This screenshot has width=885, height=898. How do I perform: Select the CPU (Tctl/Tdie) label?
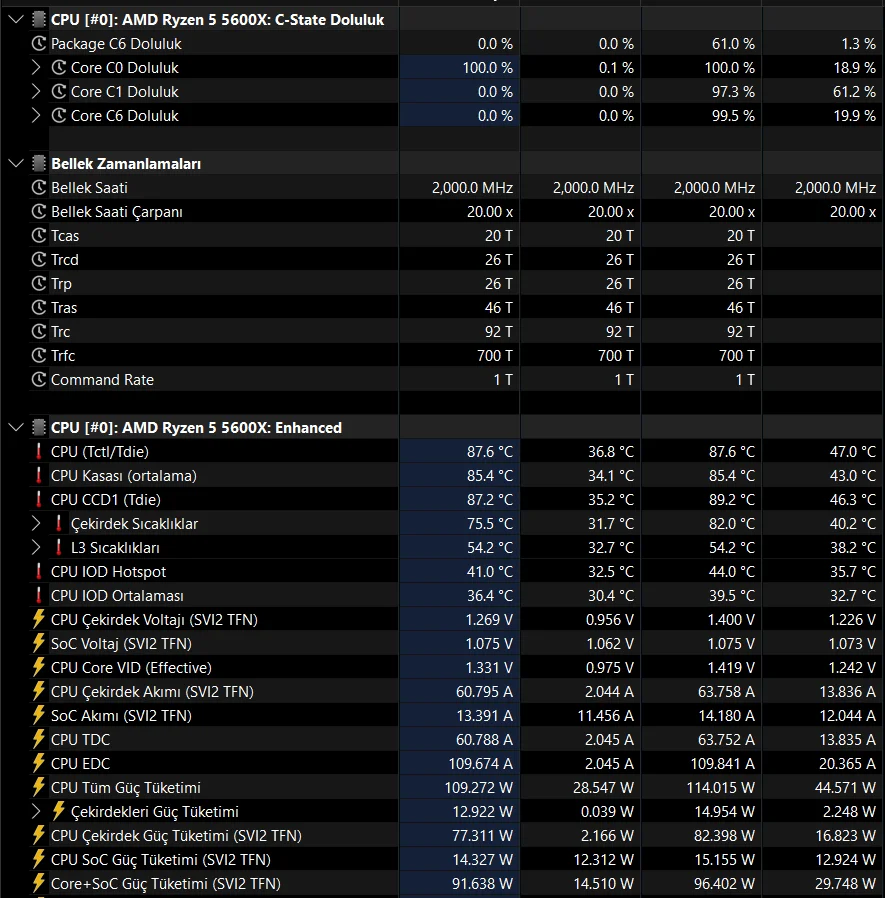click(x=100, y=452)
